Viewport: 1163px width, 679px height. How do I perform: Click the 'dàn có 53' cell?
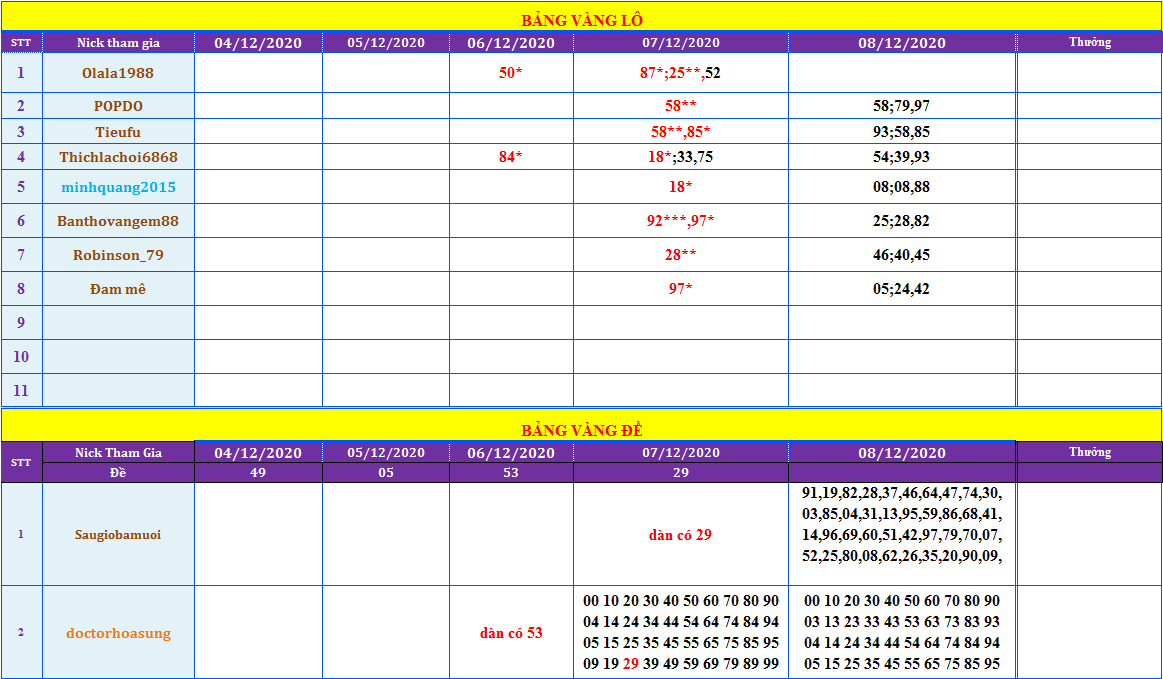[x=511, y=632]
